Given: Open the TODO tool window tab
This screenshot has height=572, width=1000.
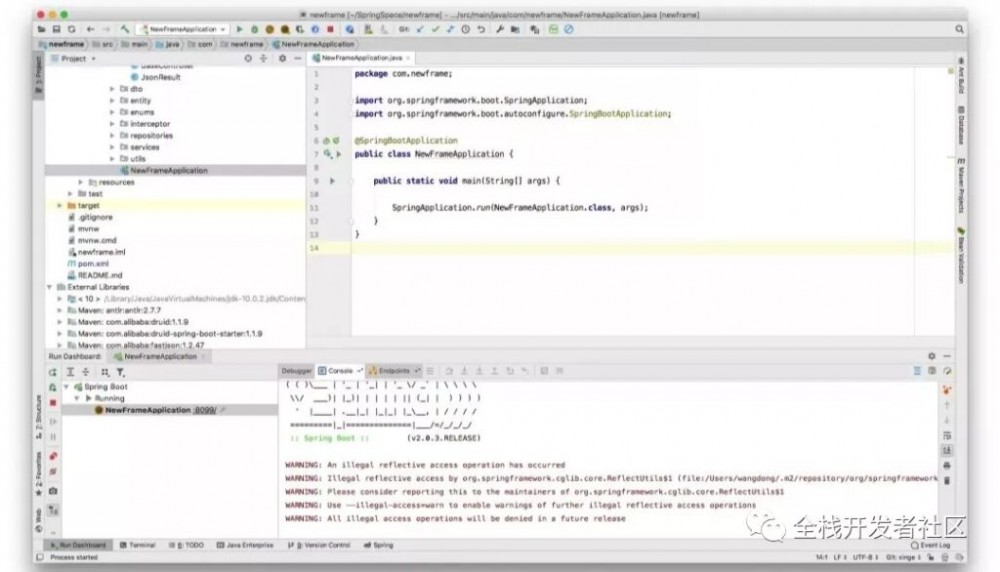Looking at the screenshot, I should click(x=186, y=546).
